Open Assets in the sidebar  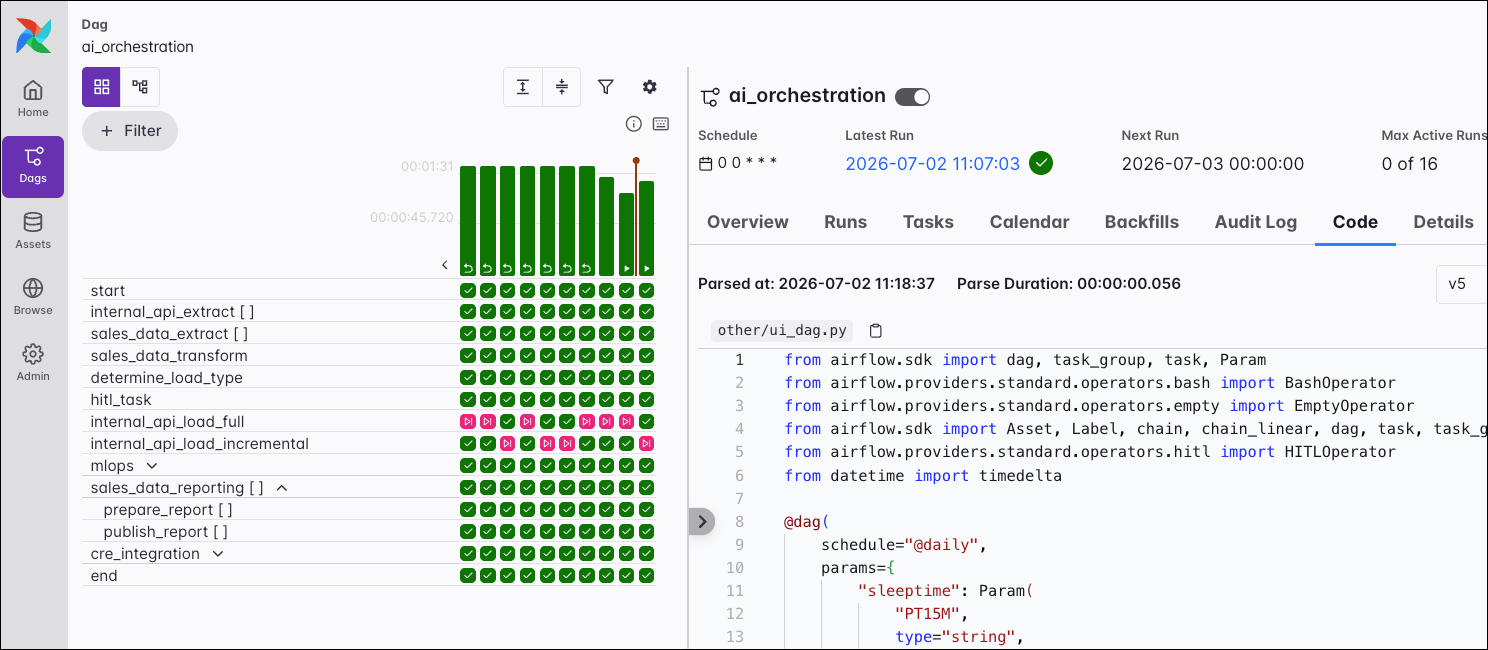pyautogui.click(x=33, y=231)
